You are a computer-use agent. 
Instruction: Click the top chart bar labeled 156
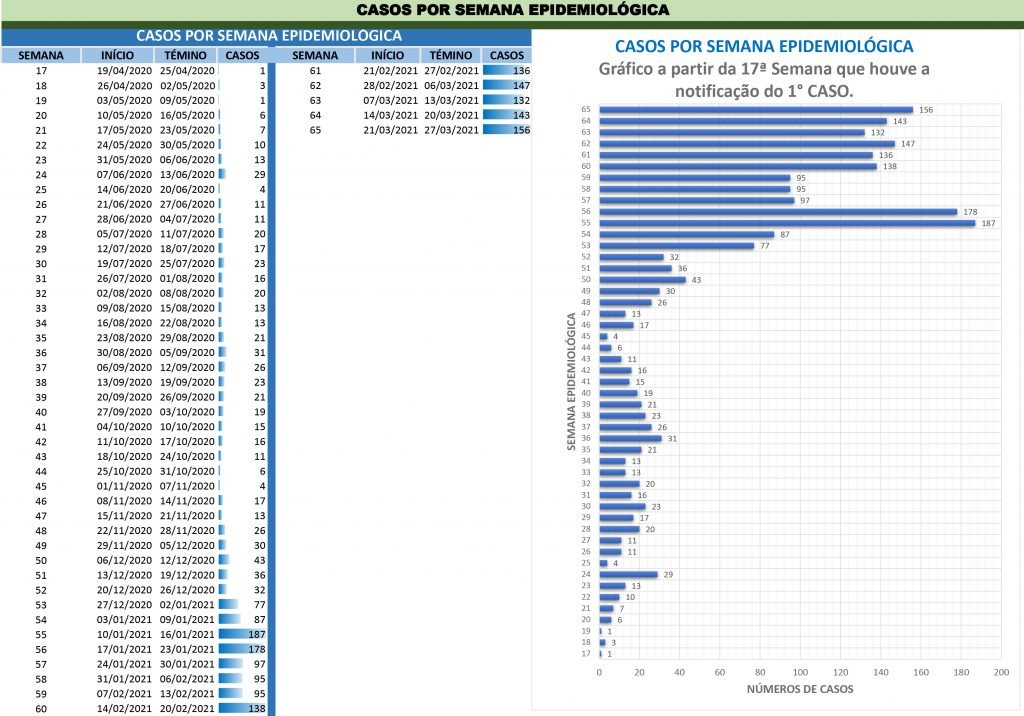click(x=755, y=110)
